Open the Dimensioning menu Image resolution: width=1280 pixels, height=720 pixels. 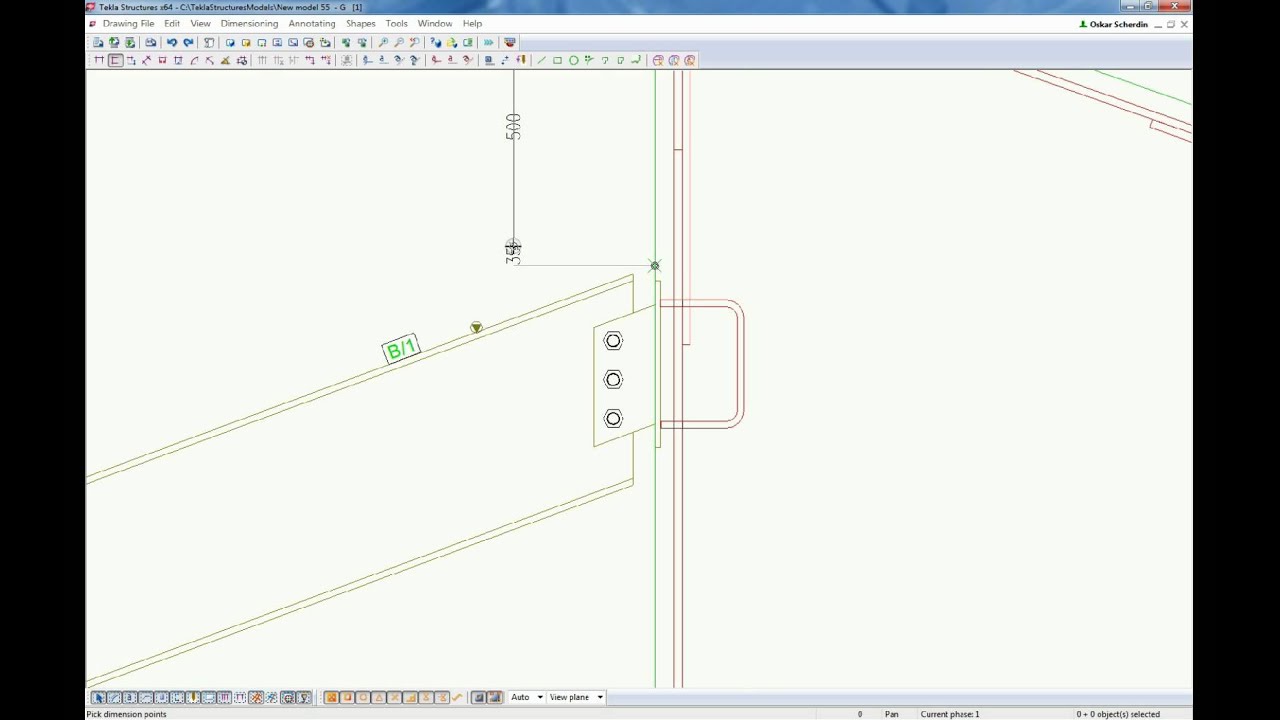(x=249, y=23)
